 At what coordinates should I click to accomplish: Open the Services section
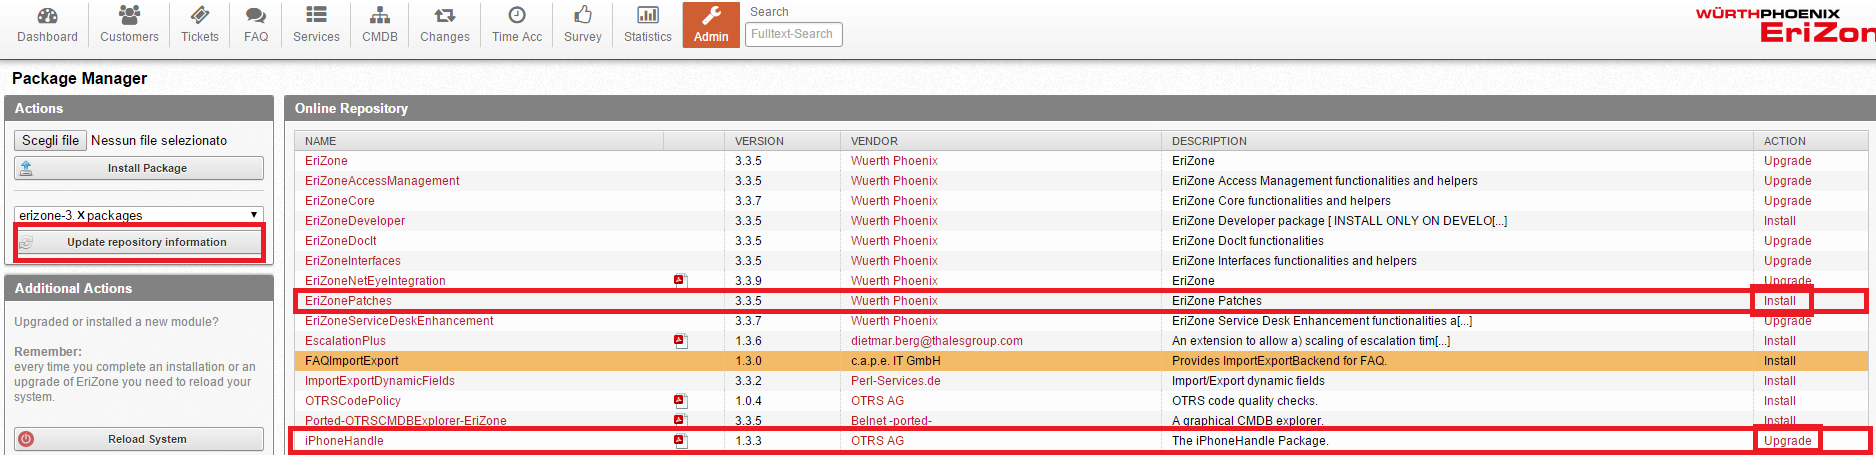(x=316, y=25)
